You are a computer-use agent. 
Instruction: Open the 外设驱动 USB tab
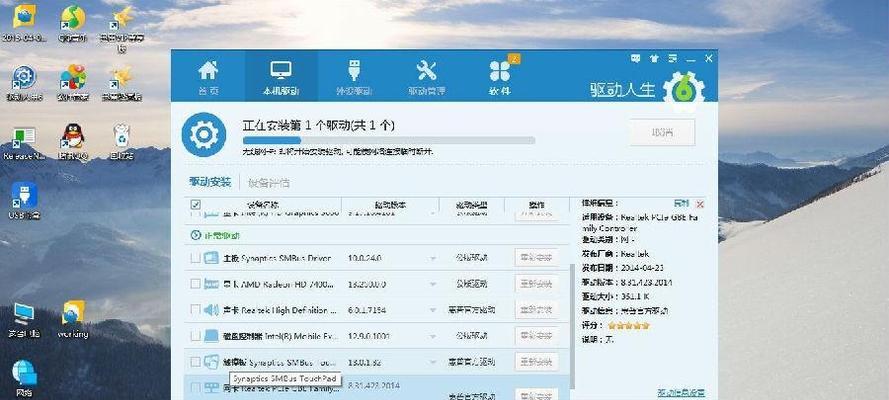tap(352, 76)
